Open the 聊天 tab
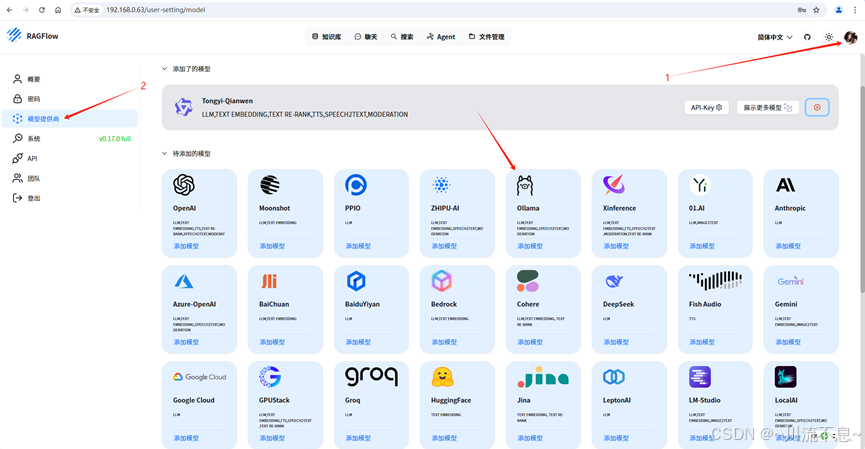The width and height of the screenshot is (865, 449). [366, 37]
